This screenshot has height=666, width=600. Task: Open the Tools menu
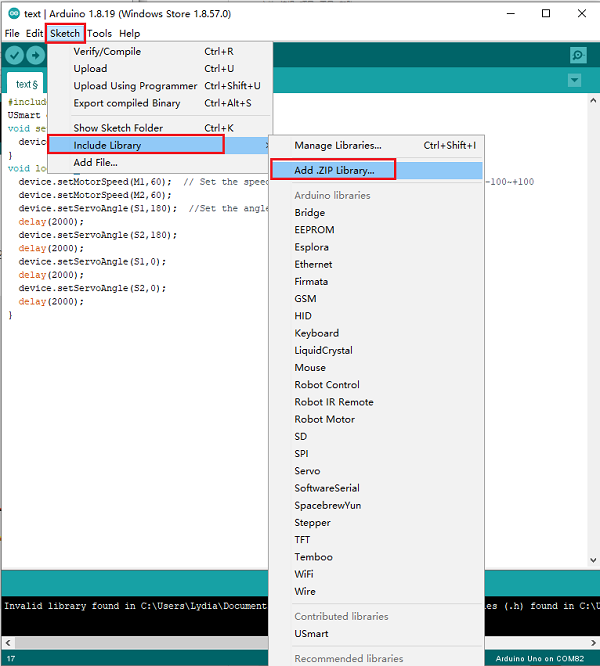coord(99,33)
